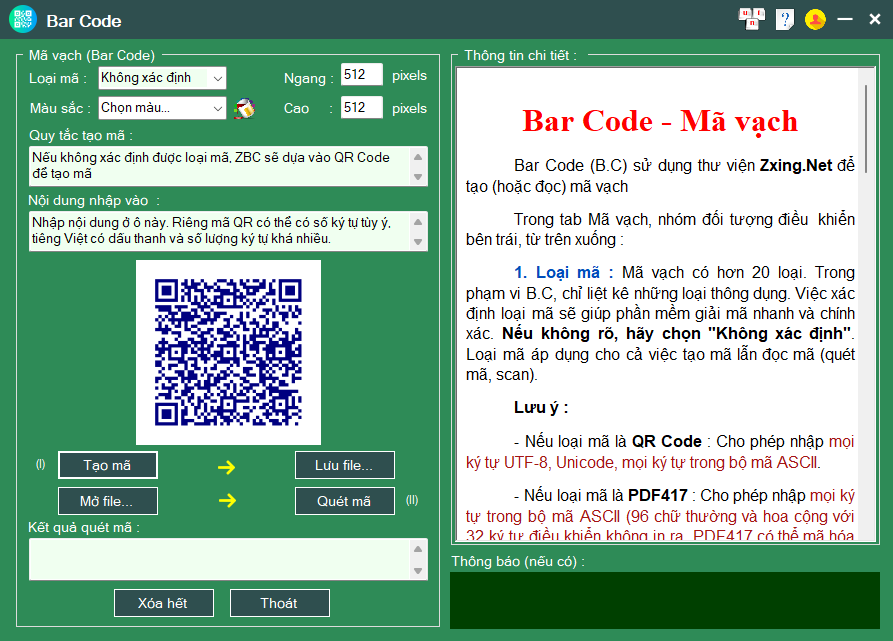Click the Mở file... button
This screenshot has height=641, width=893.
(108, 501)
